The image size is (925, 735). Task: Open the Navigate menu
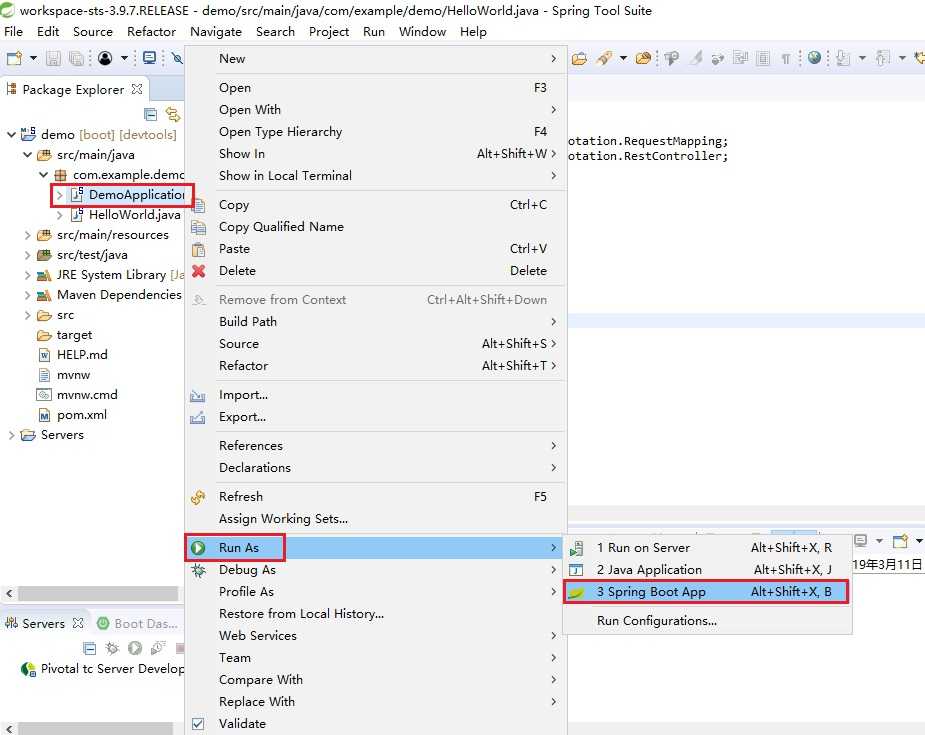click(x=216, y=31)
